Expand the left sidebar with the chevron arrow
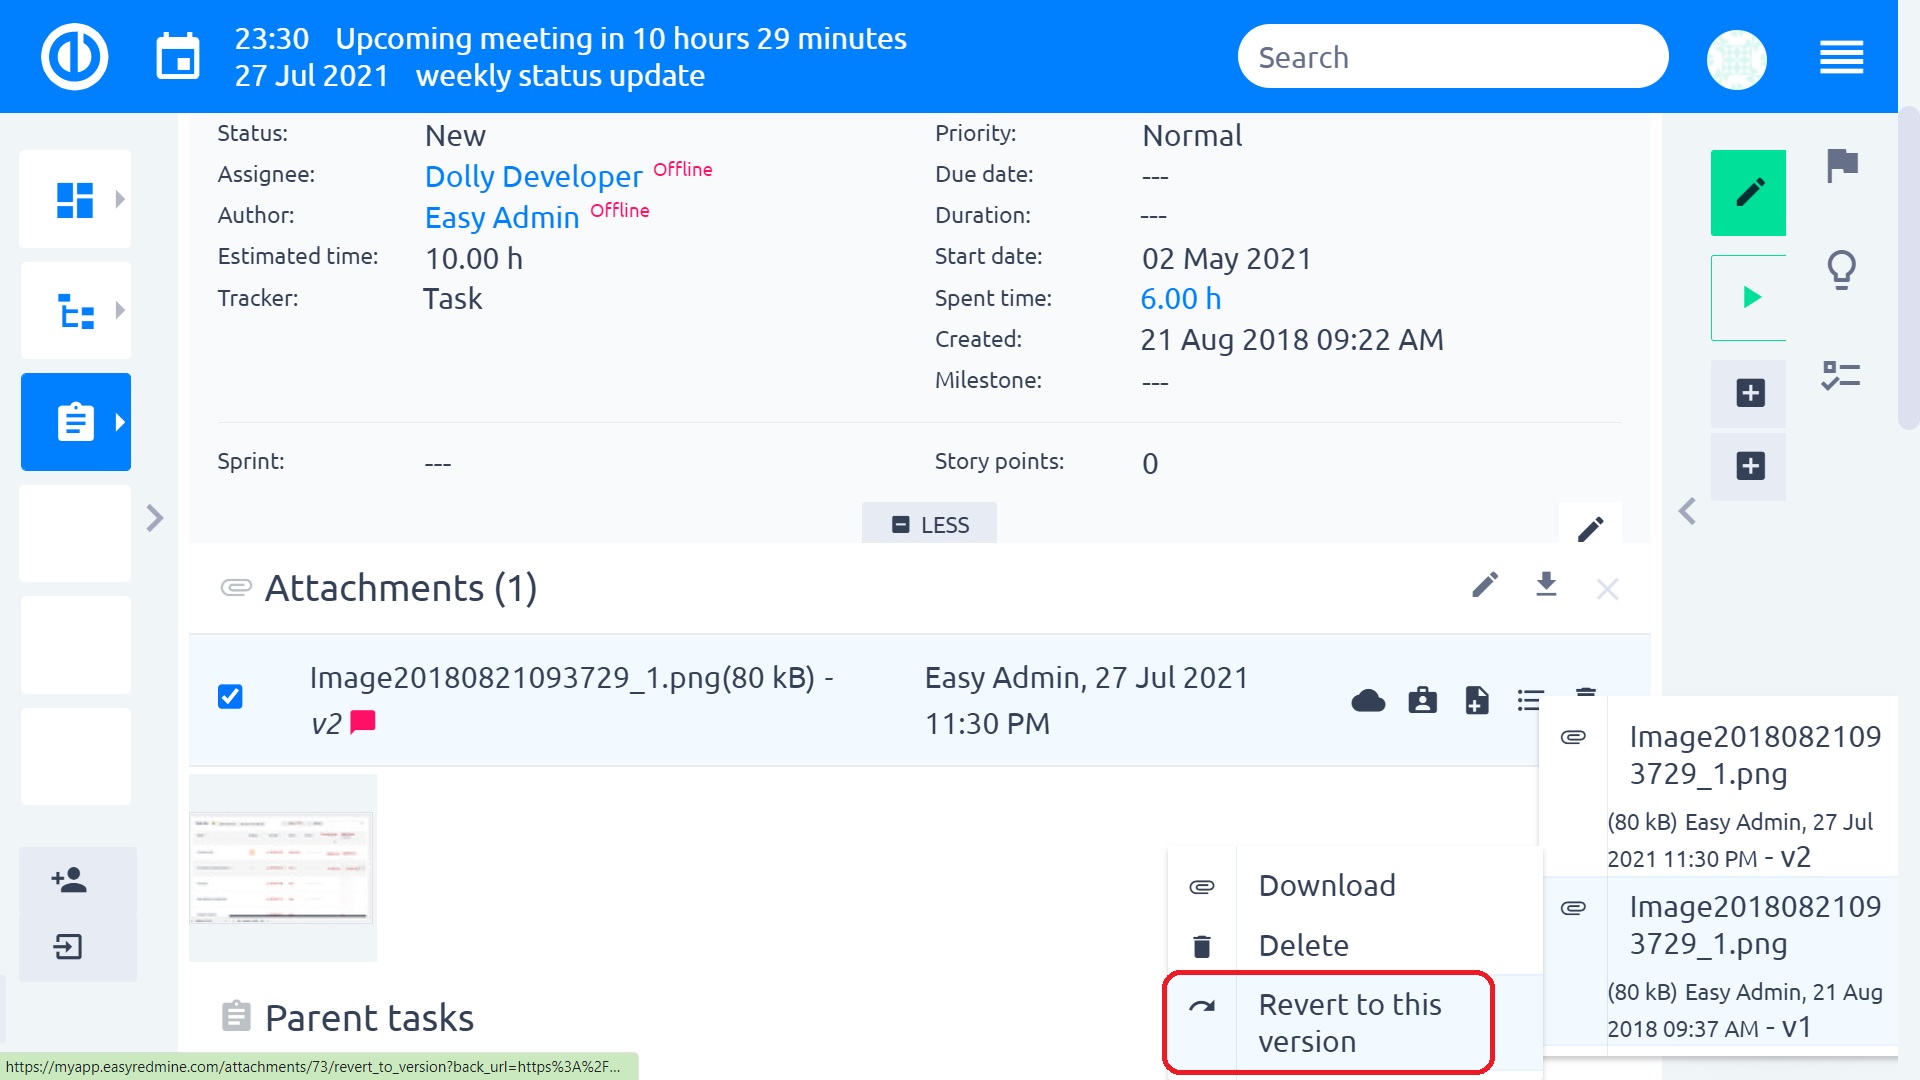The image size is (1920, 1080). point(155,518)
